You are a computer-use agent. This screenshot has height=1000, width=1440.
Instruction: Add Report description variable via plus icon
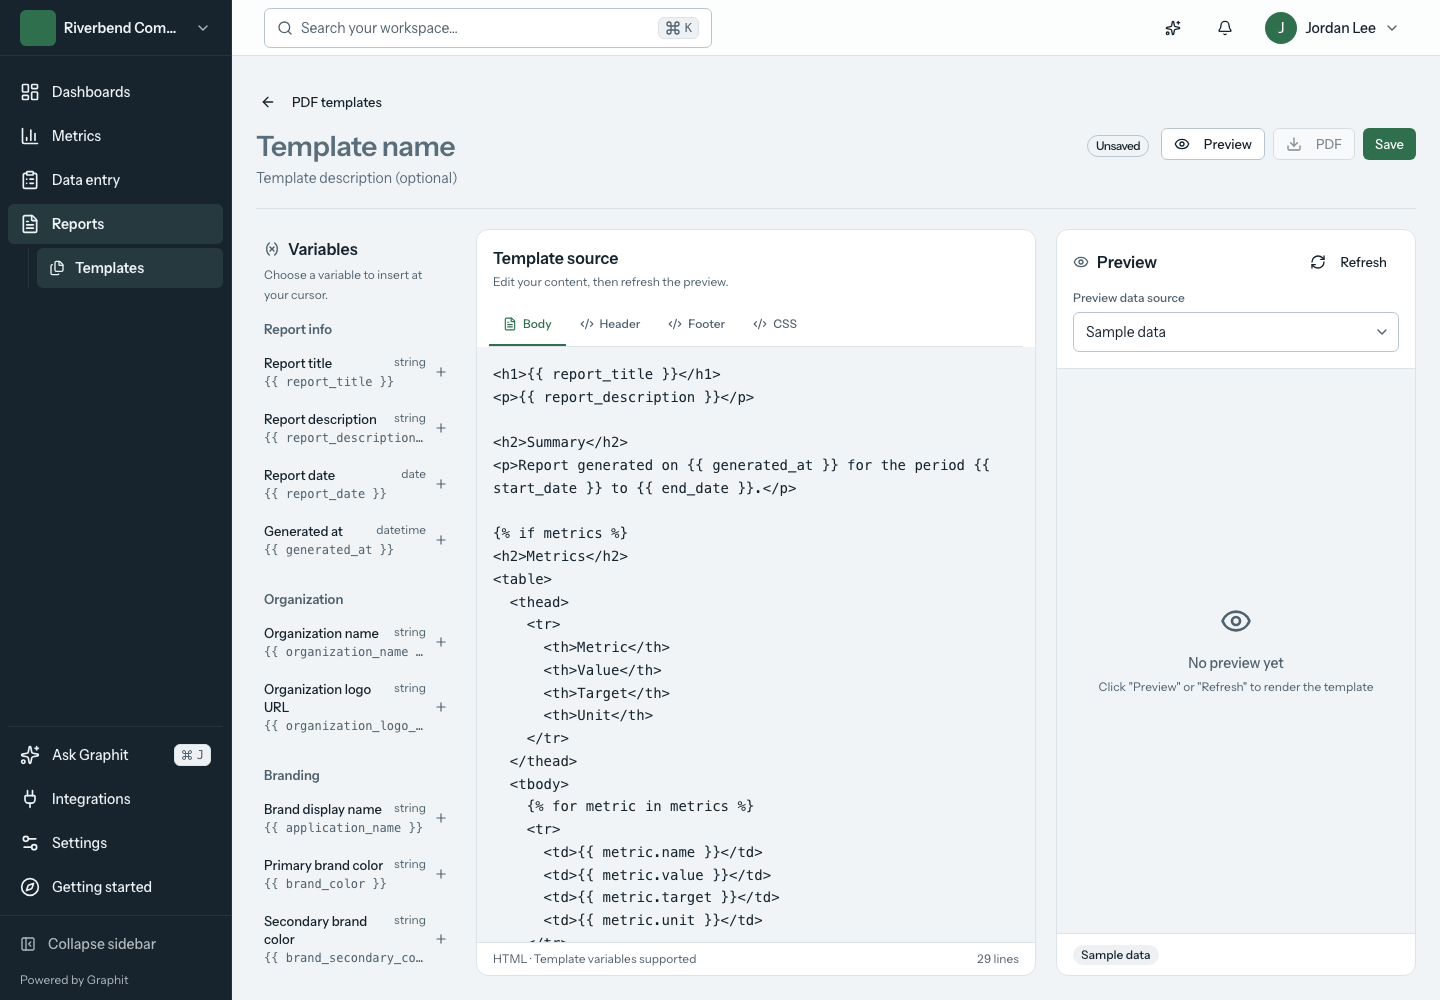click(x=441, y=428)
